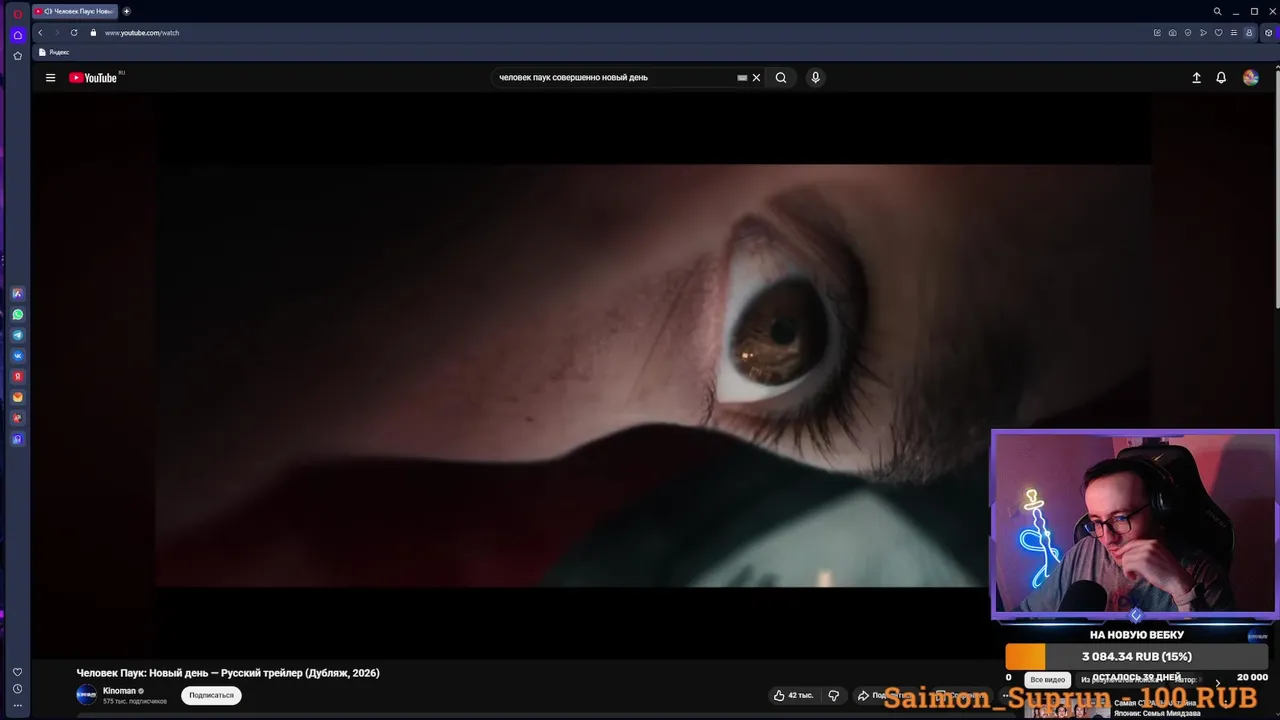Reload the page in the browser
1280x720 pixels.
[x=74, y=33]
